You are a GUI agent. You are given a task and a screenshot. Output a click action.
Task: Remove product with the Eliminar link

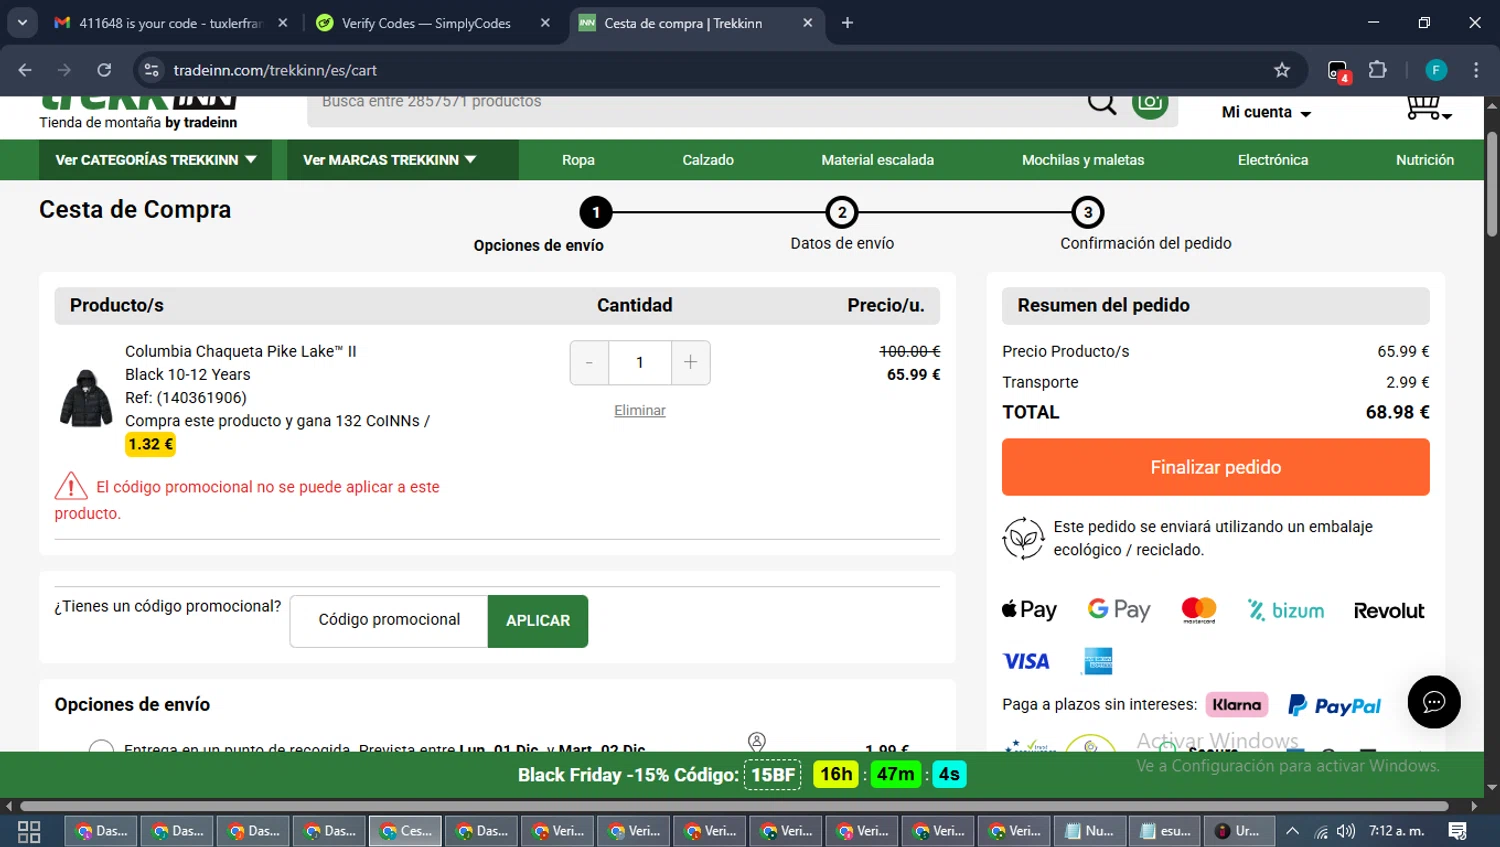point(640,410)
